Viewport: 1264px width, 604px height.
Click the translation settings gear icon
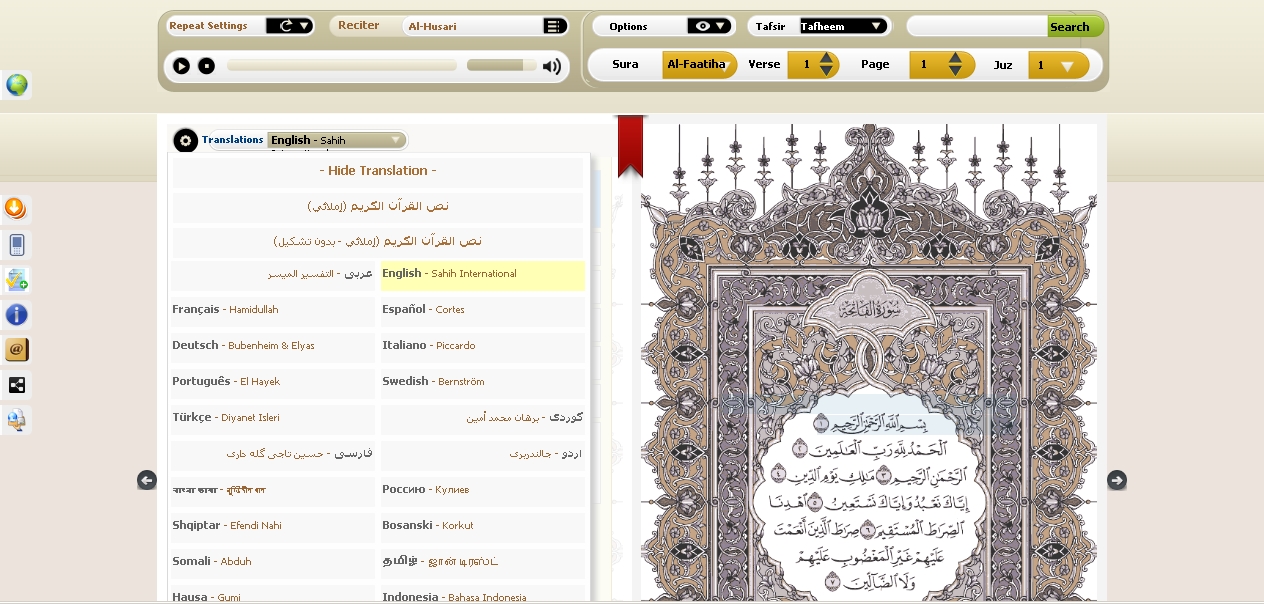click(185, 140)
